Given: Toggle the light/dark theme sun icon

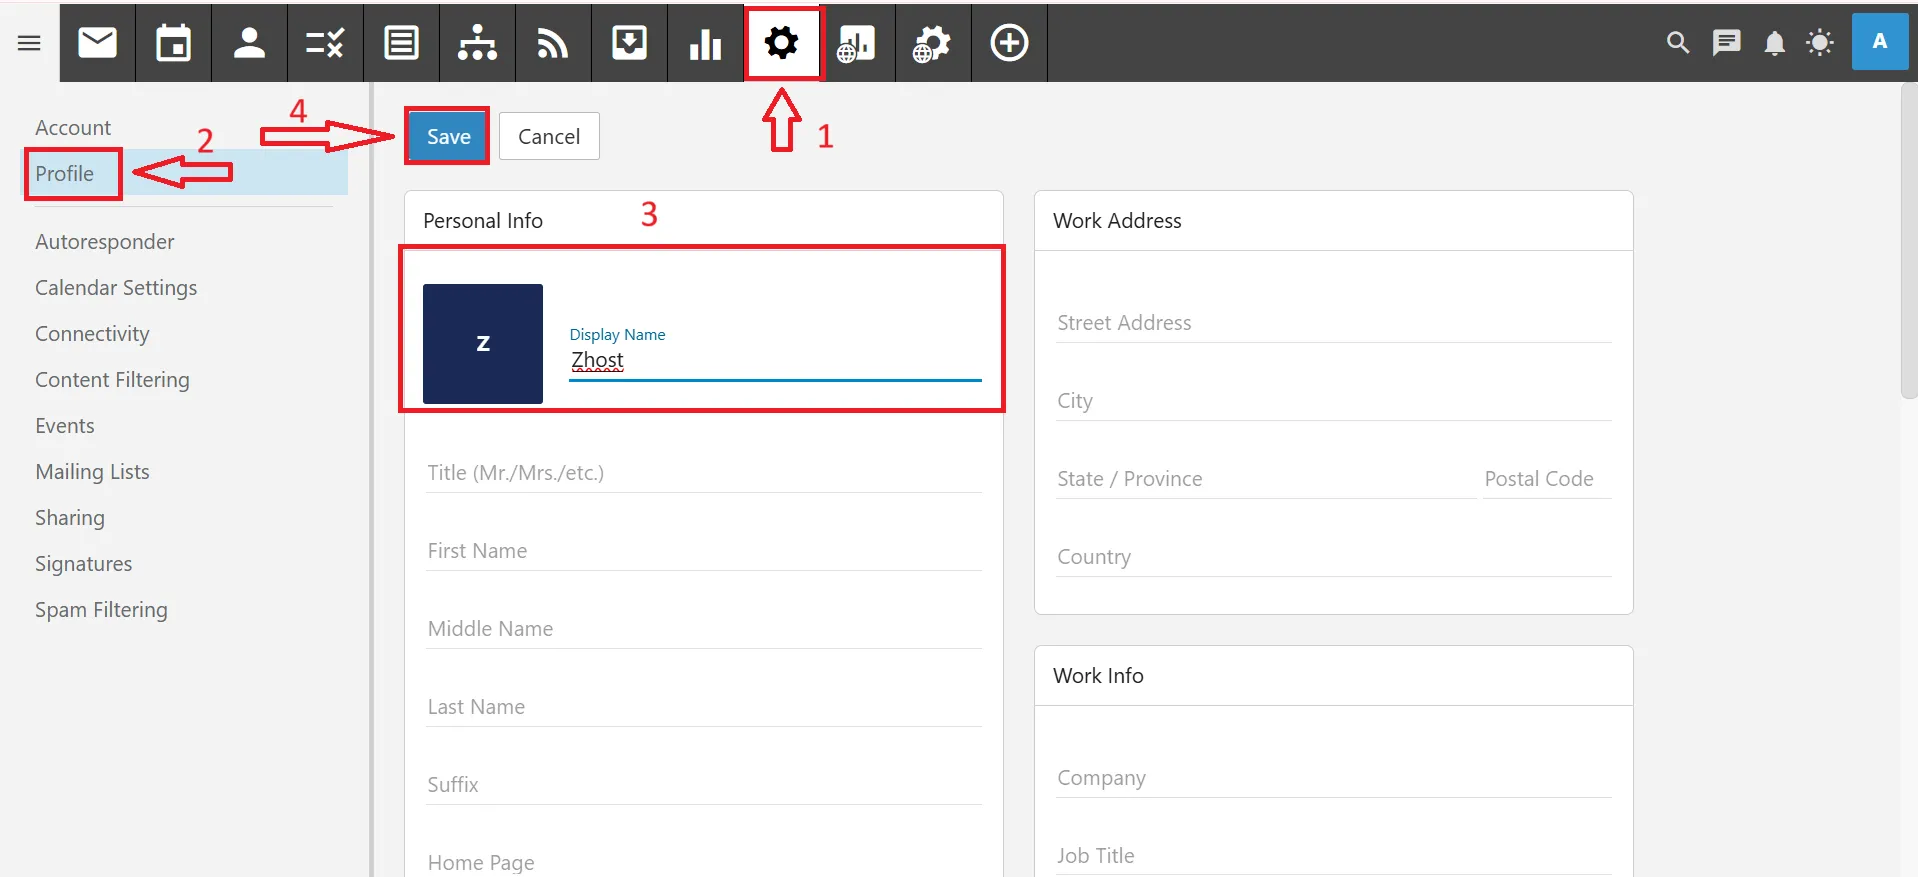Looking at the screenshot, I should tap(1819, 43).
